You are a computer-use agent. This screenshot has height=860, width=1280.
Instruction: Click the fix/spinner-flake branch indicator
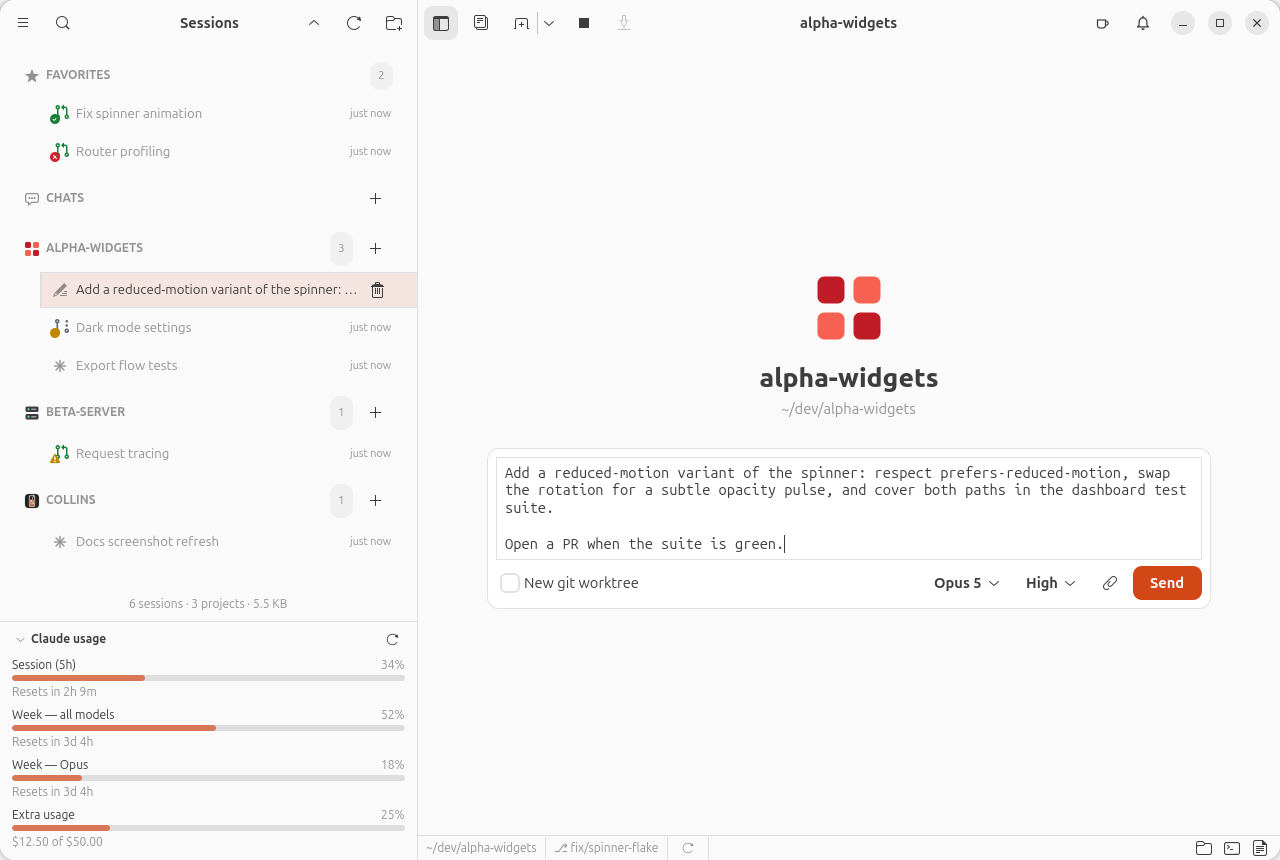tap(606, 848)
